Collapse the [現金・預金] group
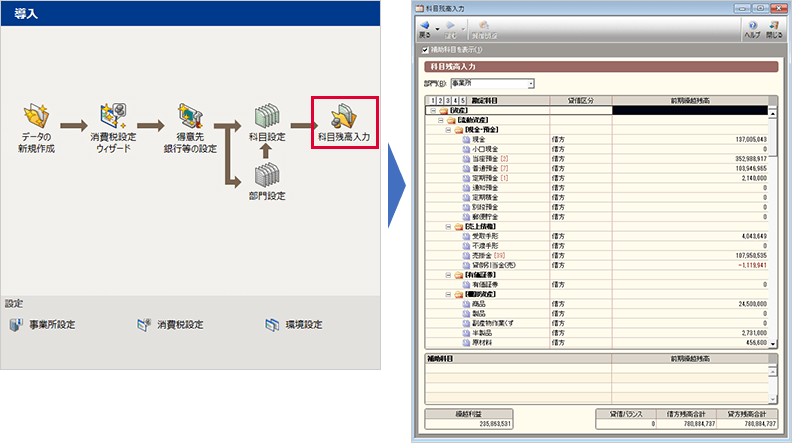Screen dimensions: 792x444 coord(450,130)
